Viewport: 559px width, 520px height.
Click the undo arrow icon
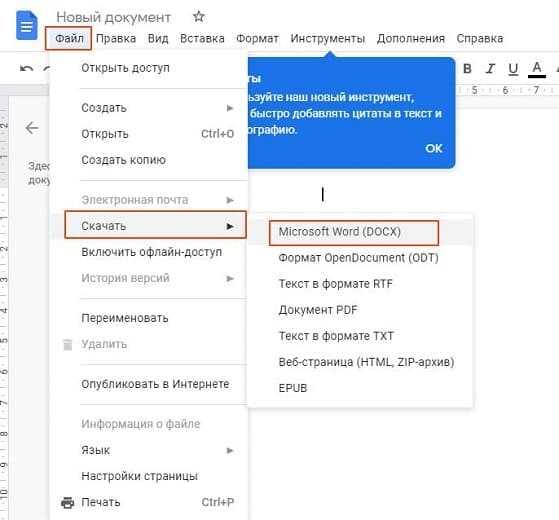pyautogui.click(x=26, y=68)
